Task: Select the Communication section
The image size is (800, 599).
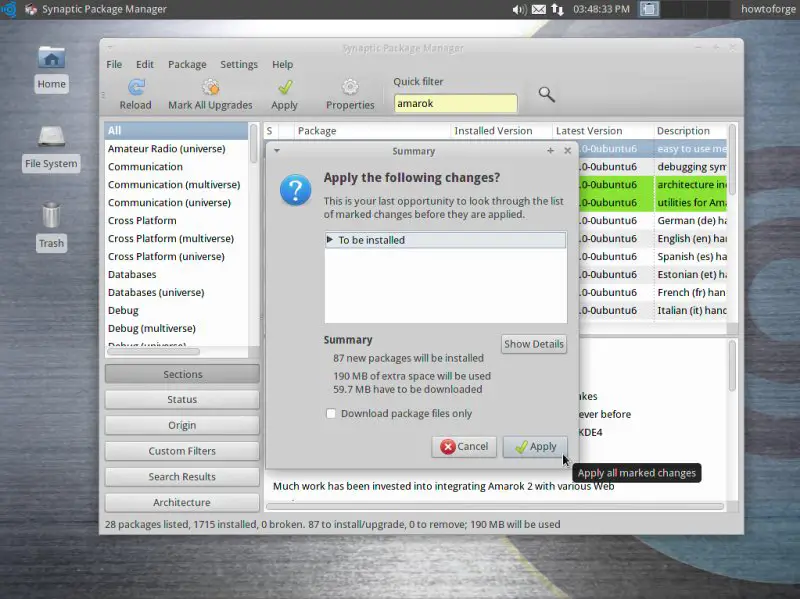Action: [177, 167]
